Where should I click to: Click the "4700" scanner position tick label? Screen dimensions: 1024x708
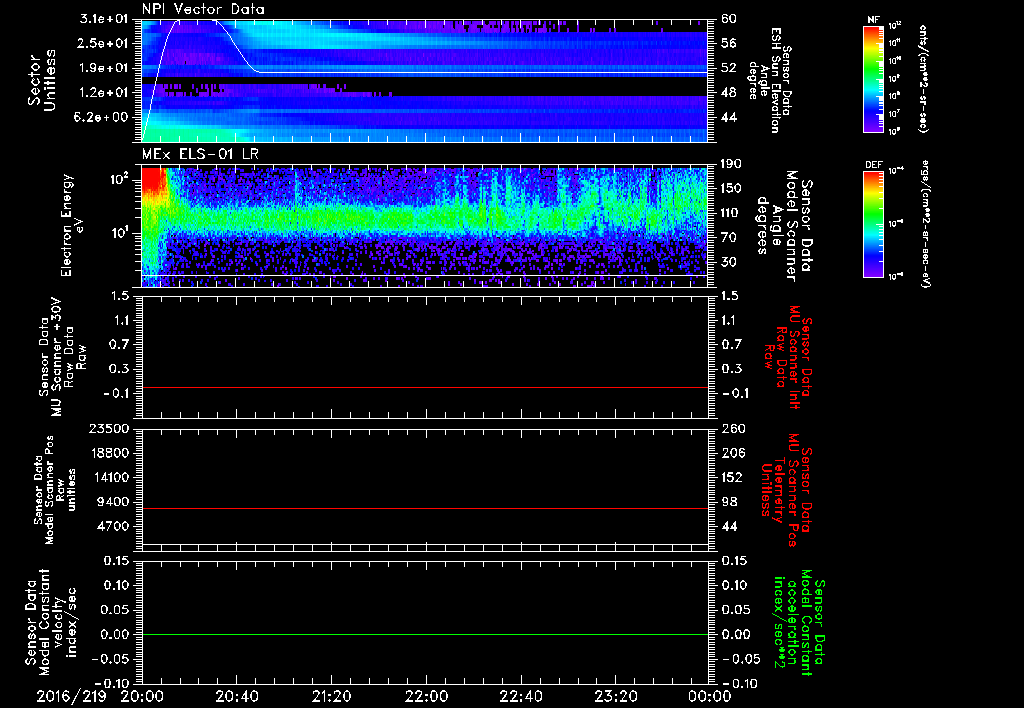coord(113,526)
